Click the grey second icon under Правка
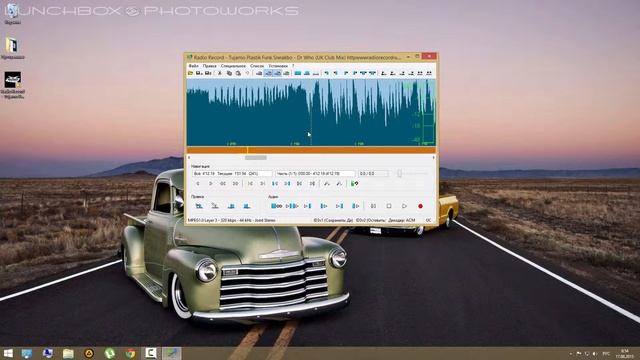Screen dimensions: 640x360 coord(215,206)
